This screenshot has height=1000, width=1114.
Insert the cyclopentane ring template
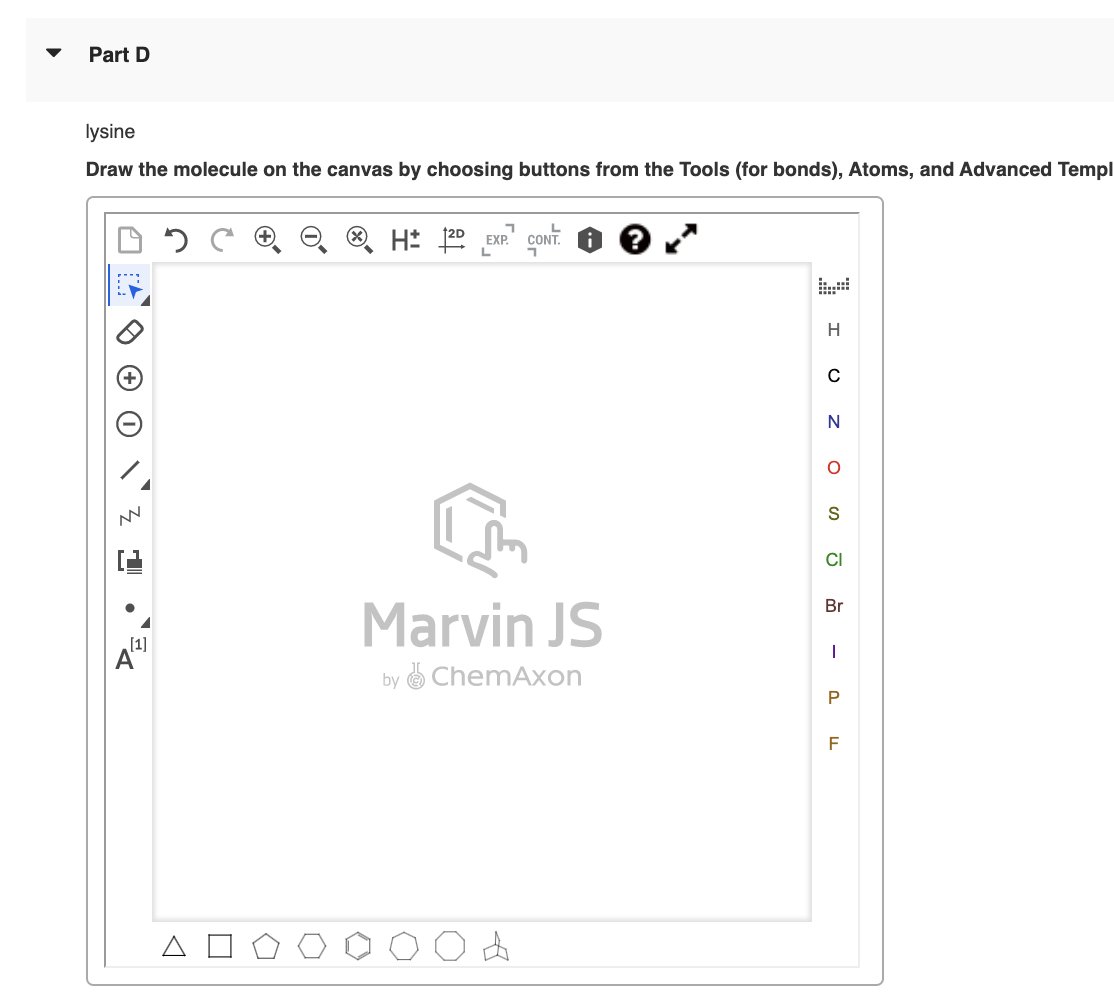pyautogui.click(x=266, y=947)
